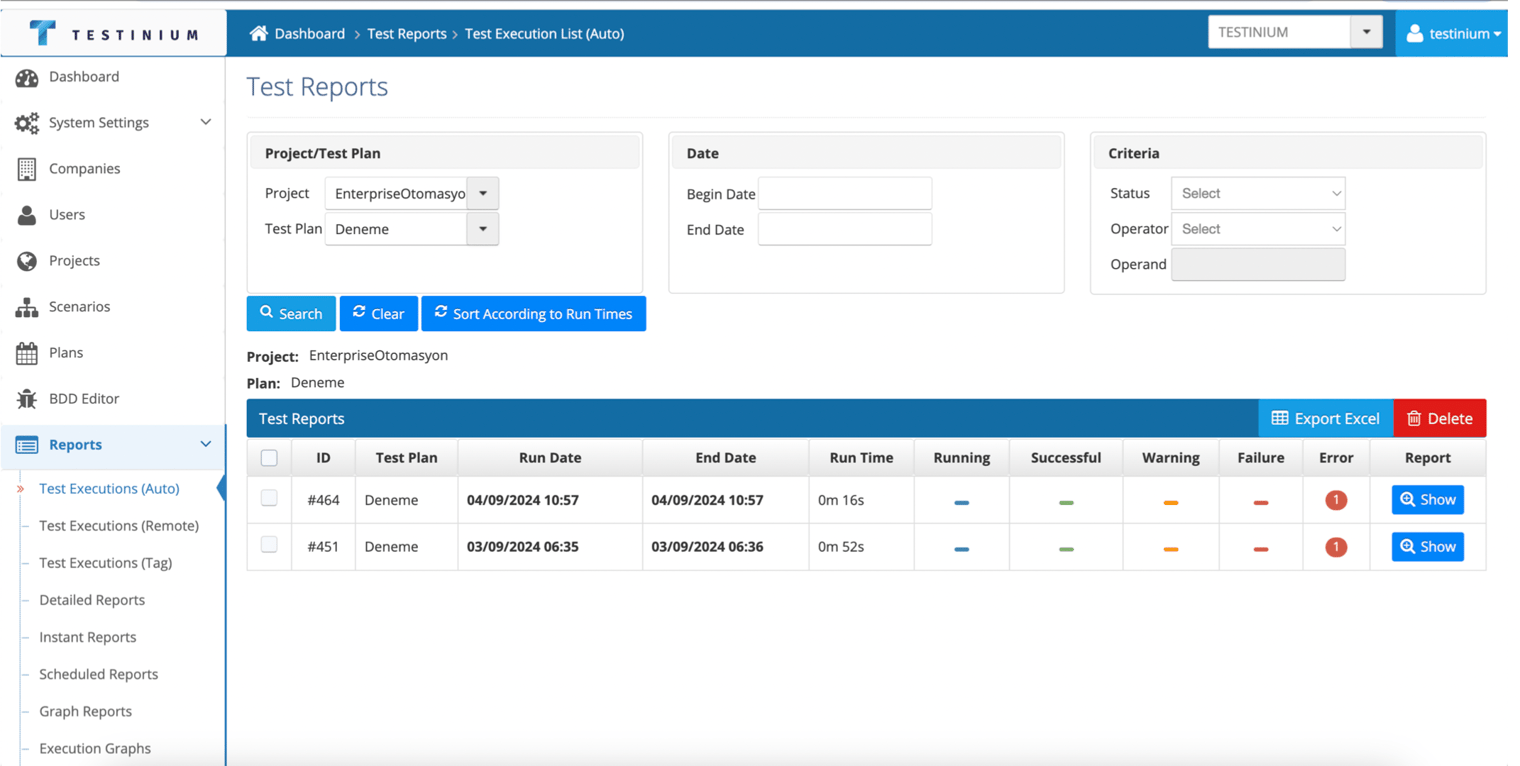
Task: Click the orange Warning indicator for #464
Action: 1171,502
